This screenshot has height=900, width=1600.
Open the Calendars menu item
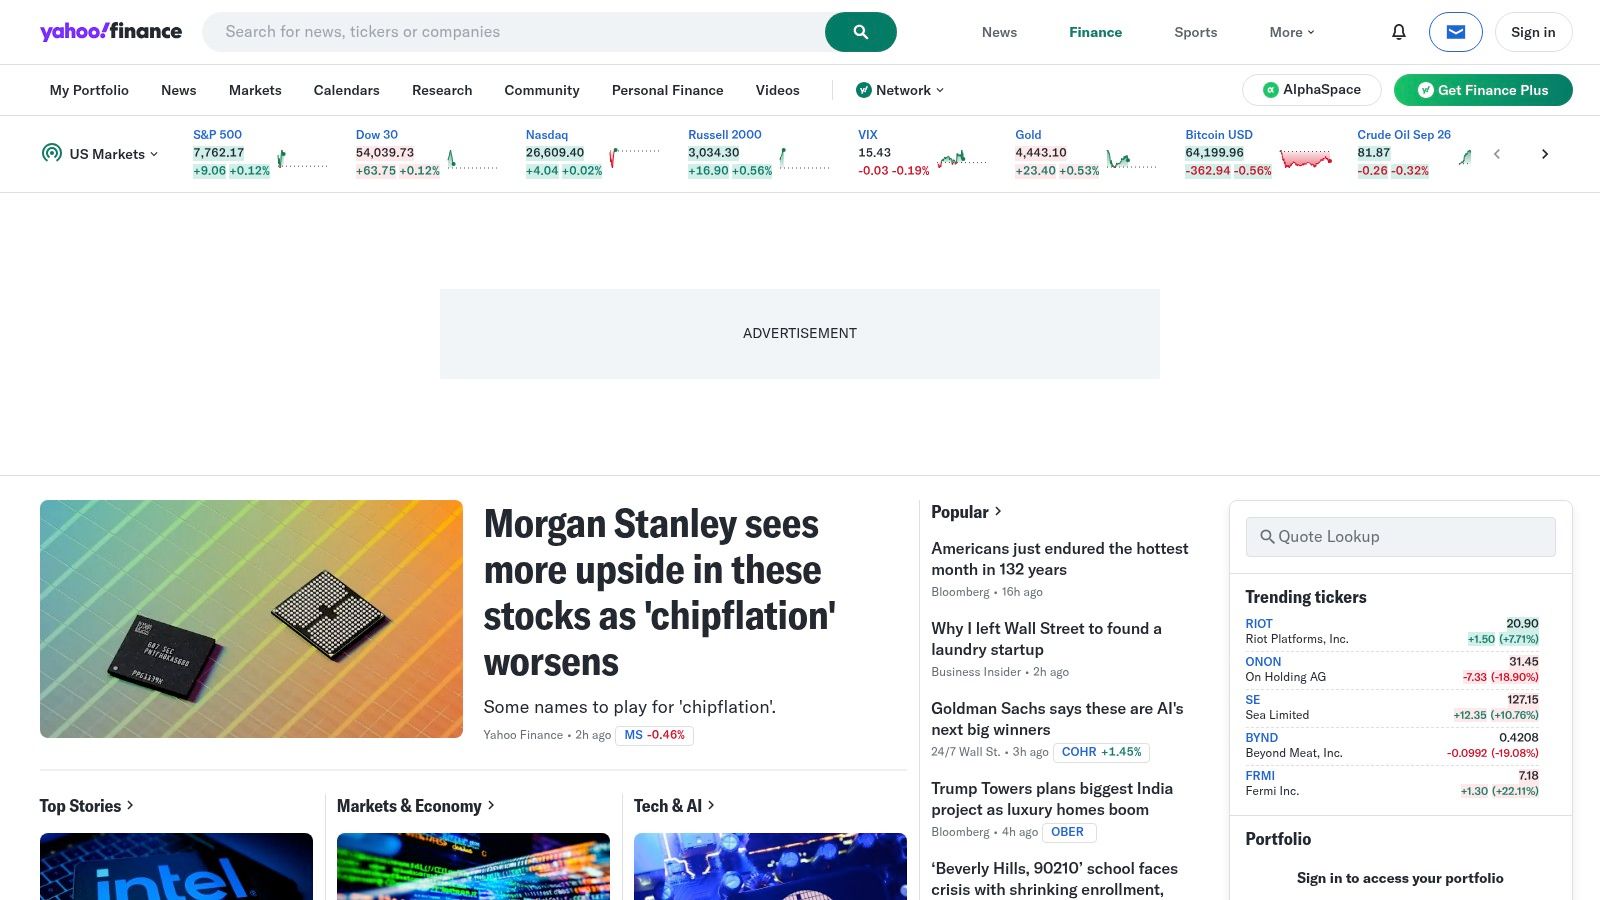coord(347,90)
